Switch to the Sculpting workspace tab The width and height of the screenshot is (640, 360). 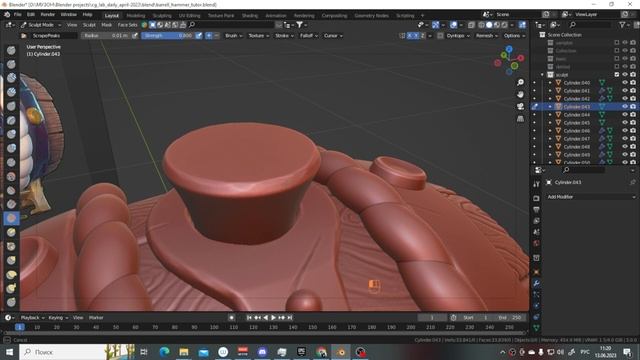pos(162,16)
